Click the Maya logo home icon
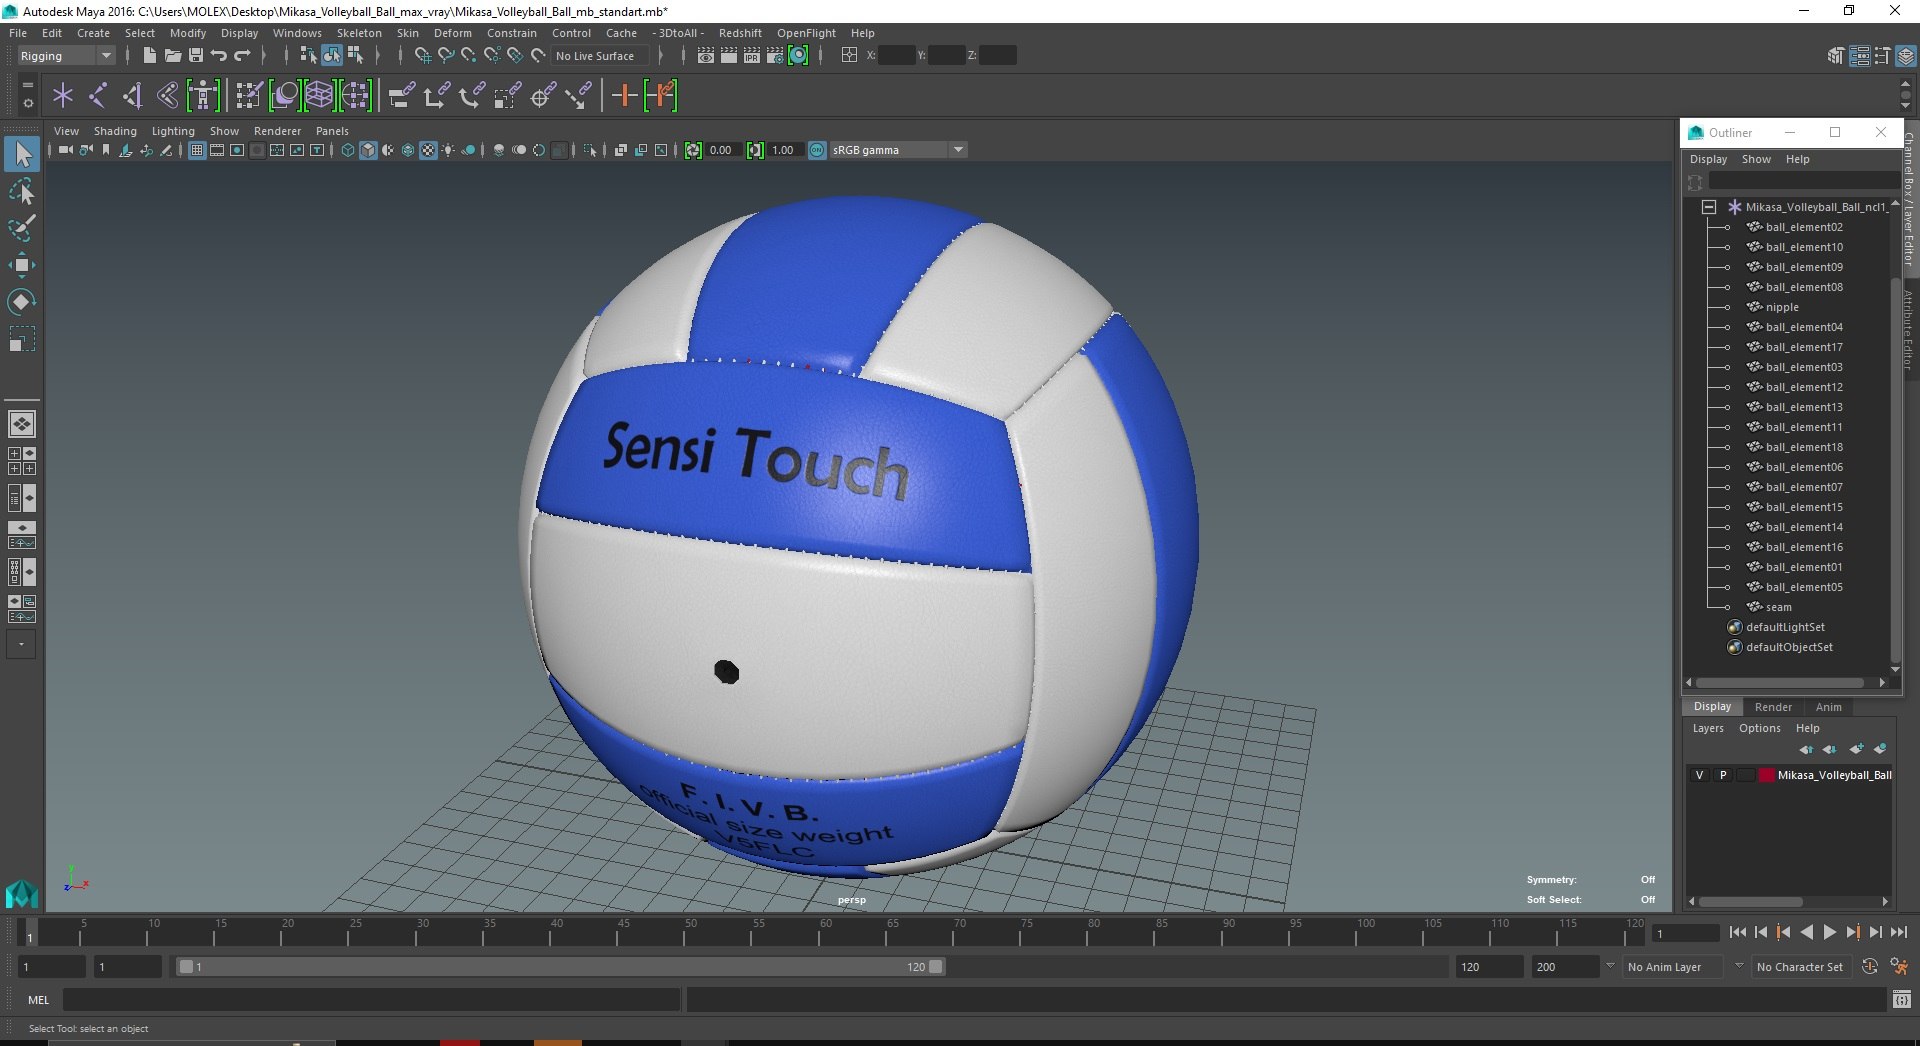This screenshot has height=1046, width=1920. (x=21, y=893)
